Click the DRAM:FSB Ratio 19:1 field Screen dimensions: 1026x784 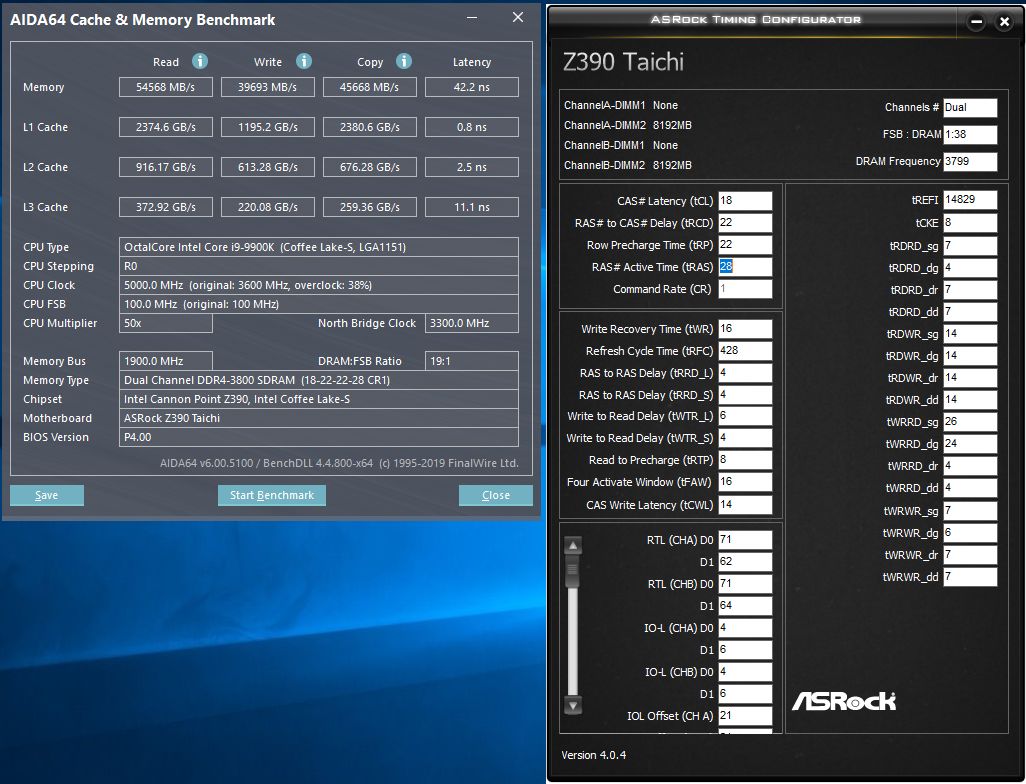[x=472, y=361]
